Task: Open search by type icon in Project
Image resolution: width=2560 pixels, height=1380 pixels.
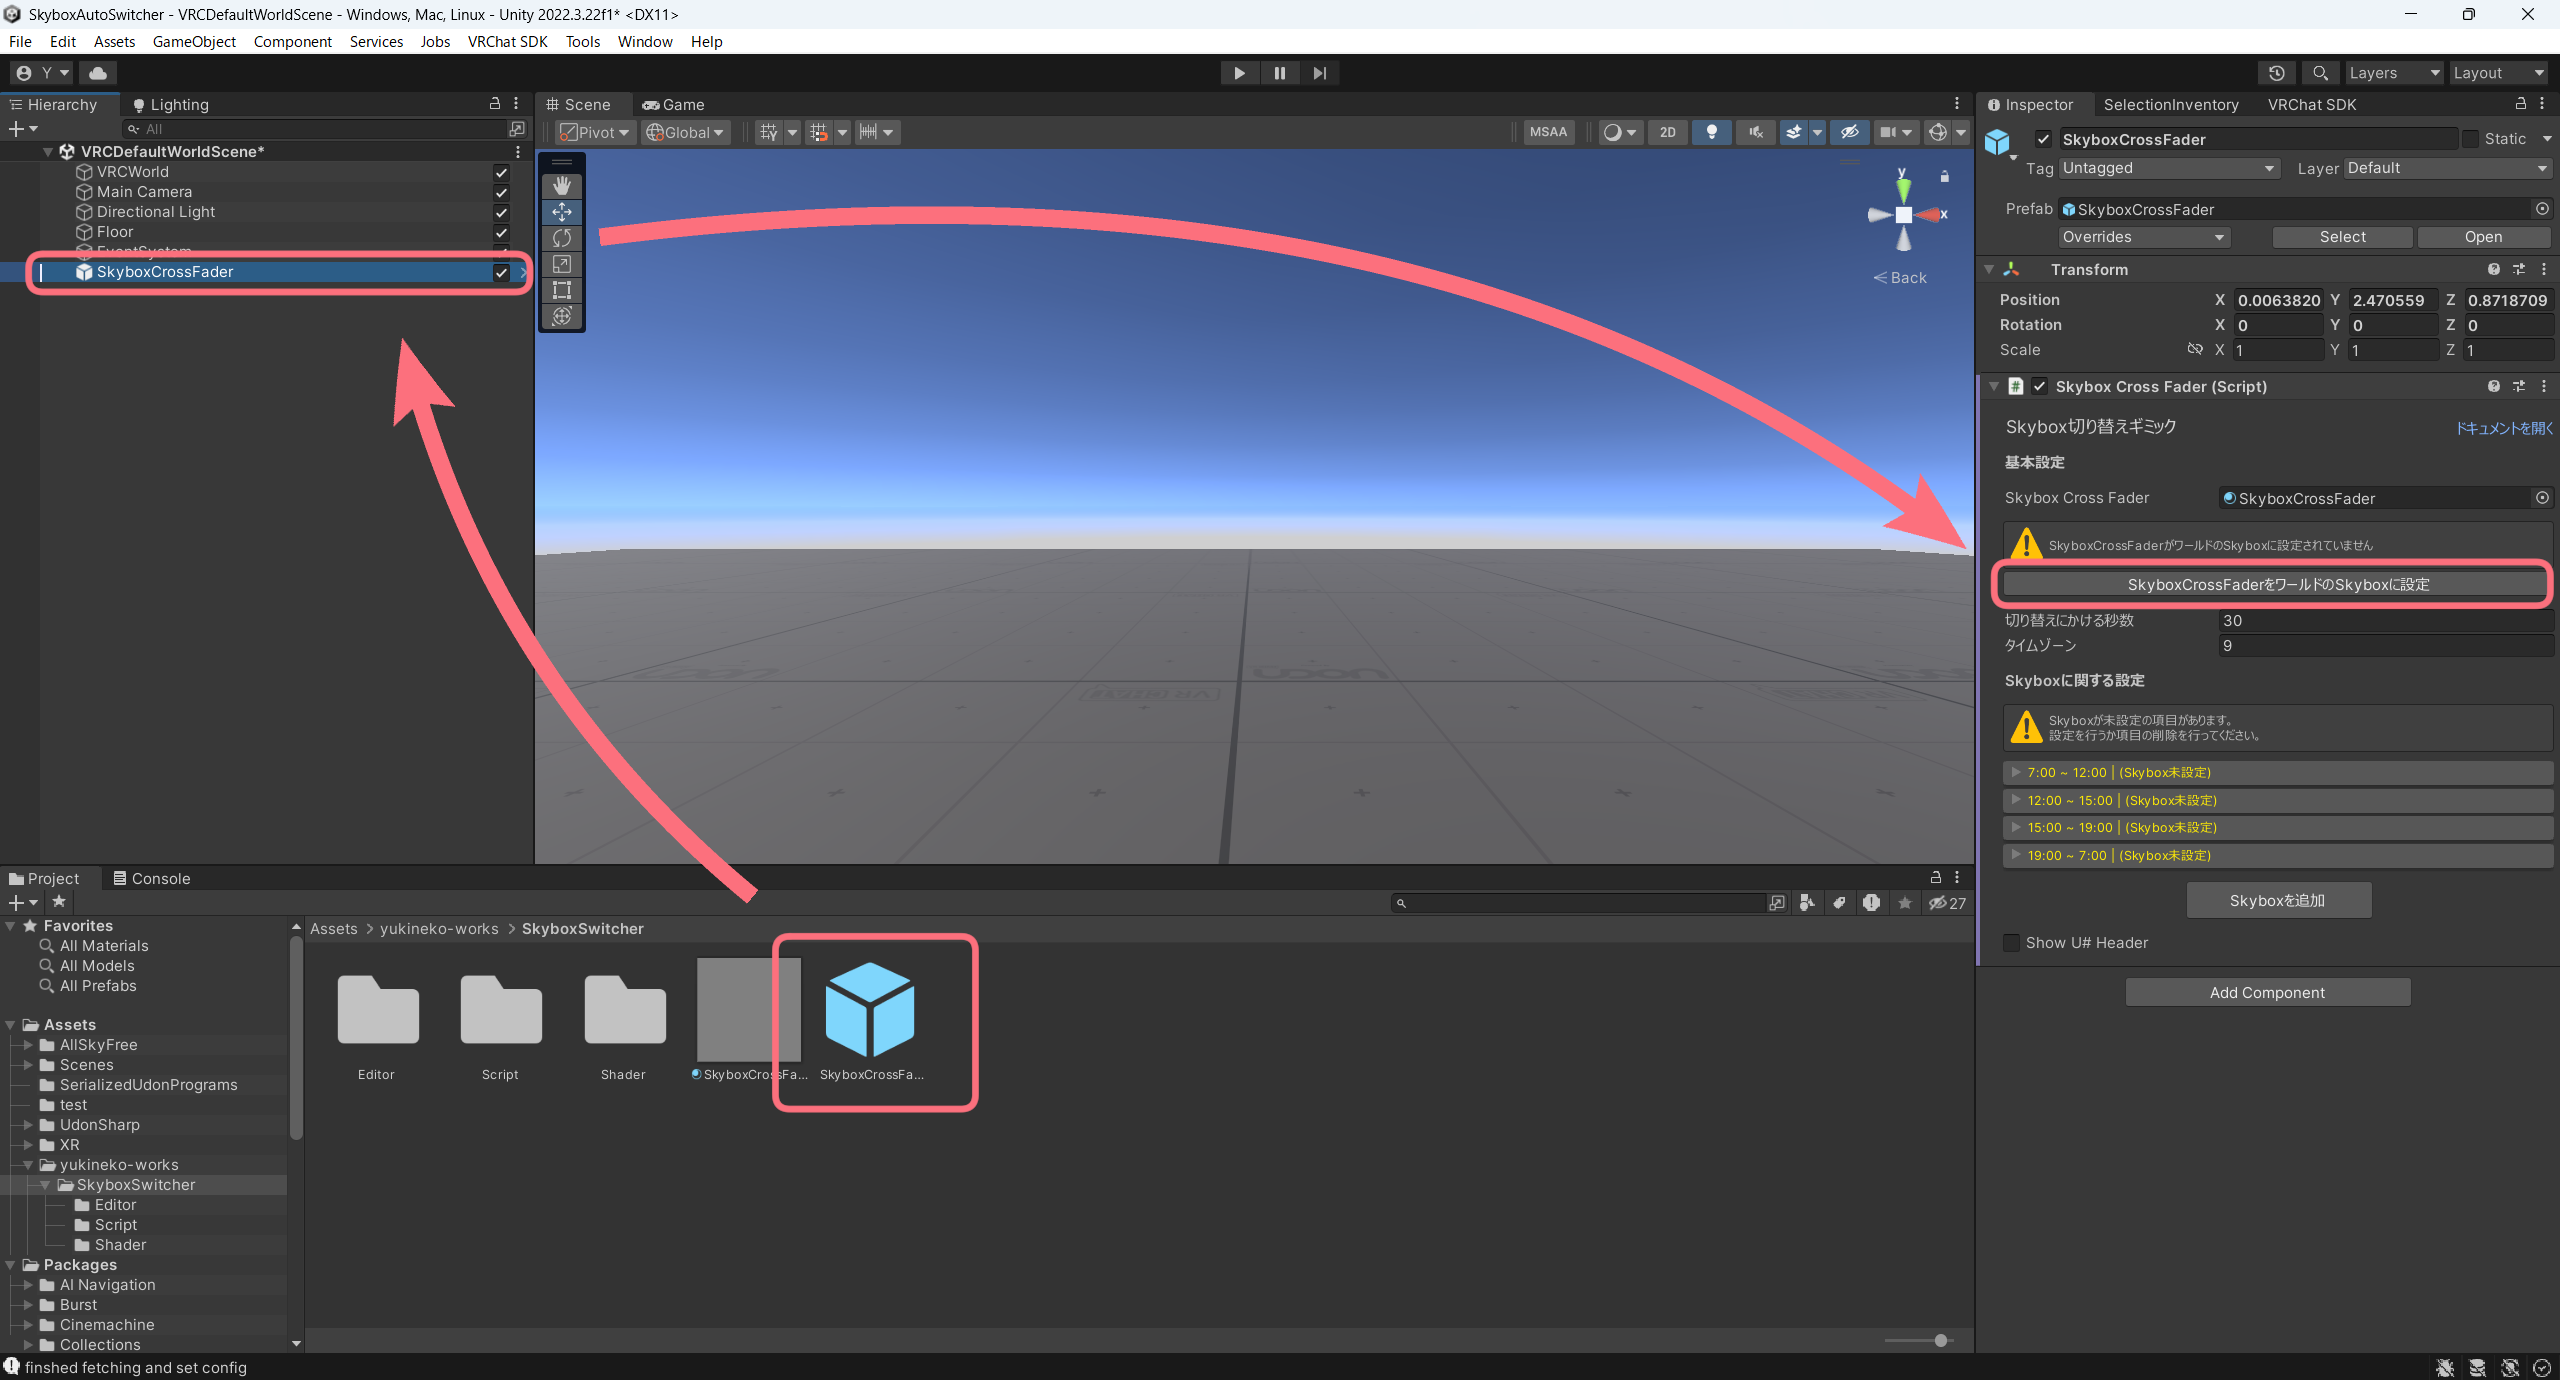Action: click(x=1807, y=903)
